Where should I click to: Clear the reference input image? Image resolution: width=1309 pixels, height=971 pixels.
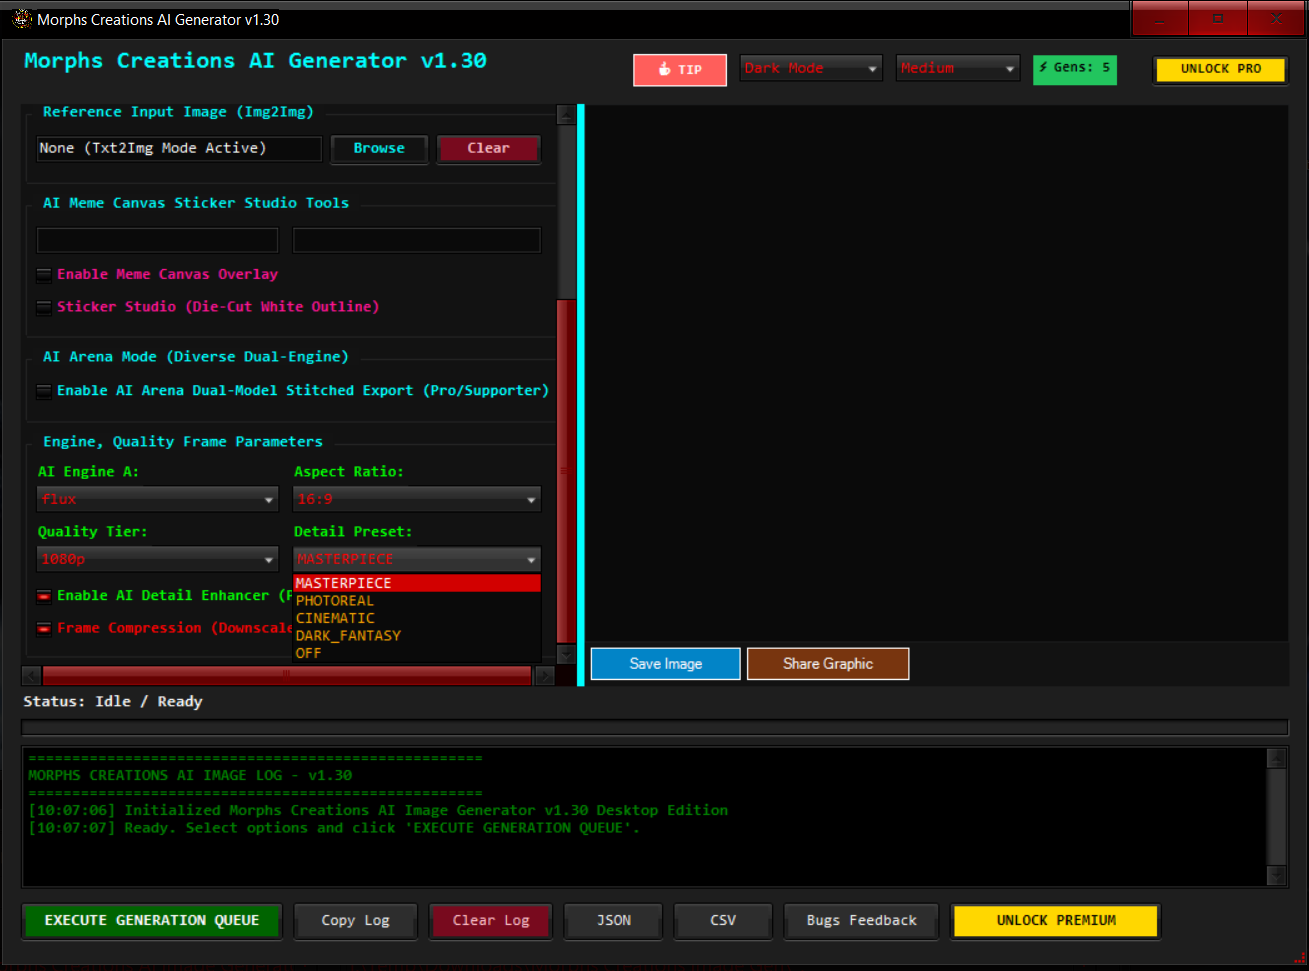tap(488, 148)
